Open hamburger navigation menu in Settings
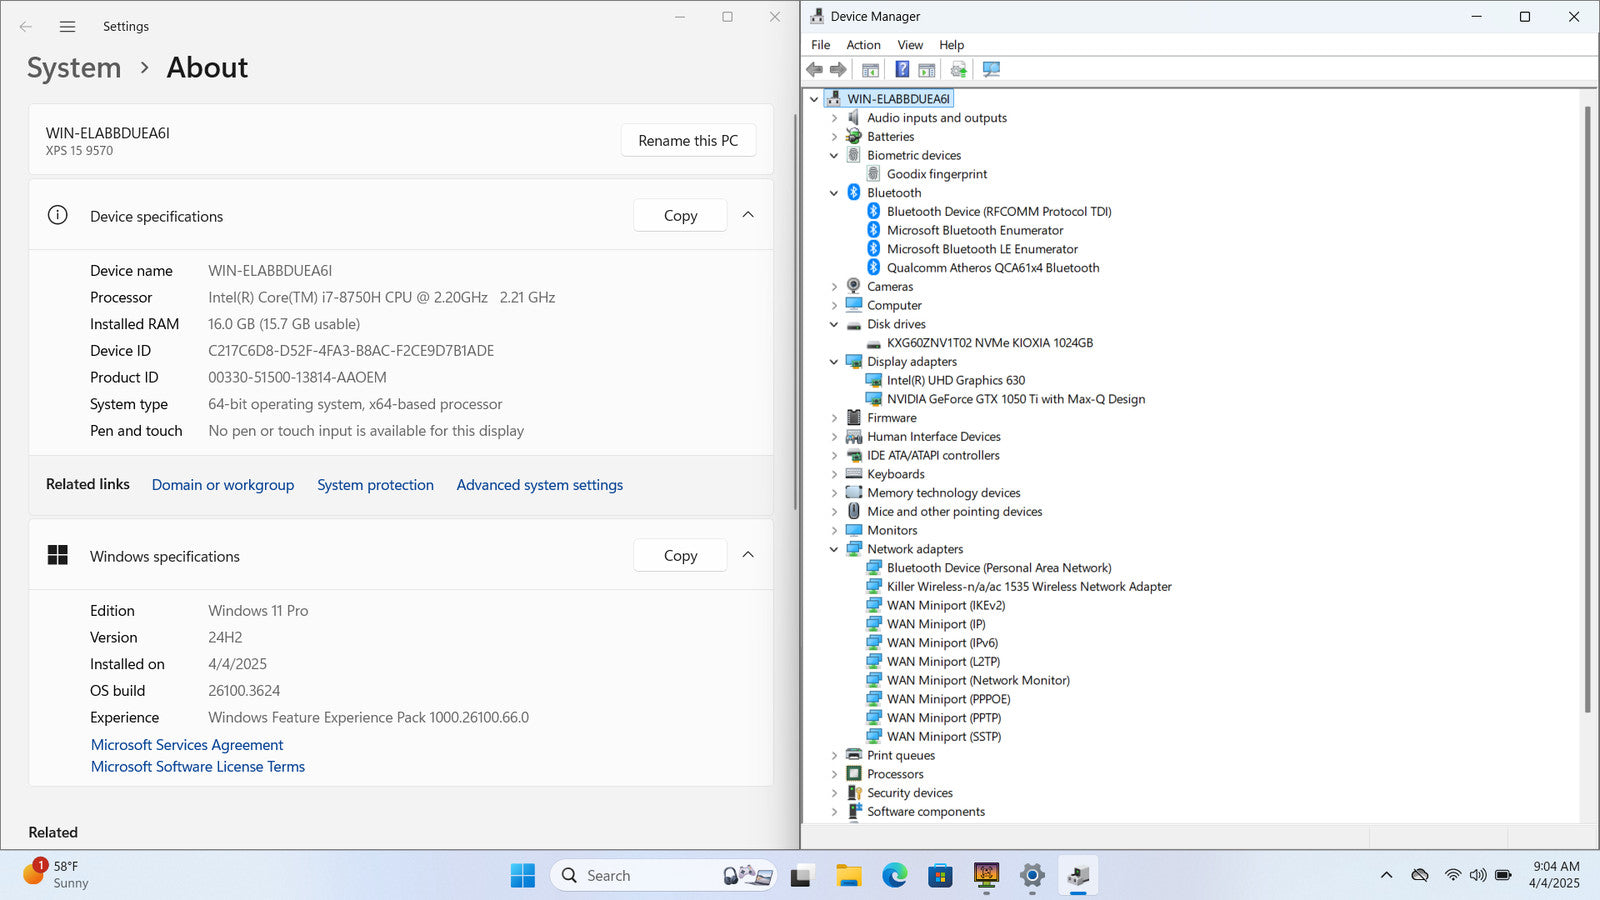1600x900 pixels. [x=67, y=27]
